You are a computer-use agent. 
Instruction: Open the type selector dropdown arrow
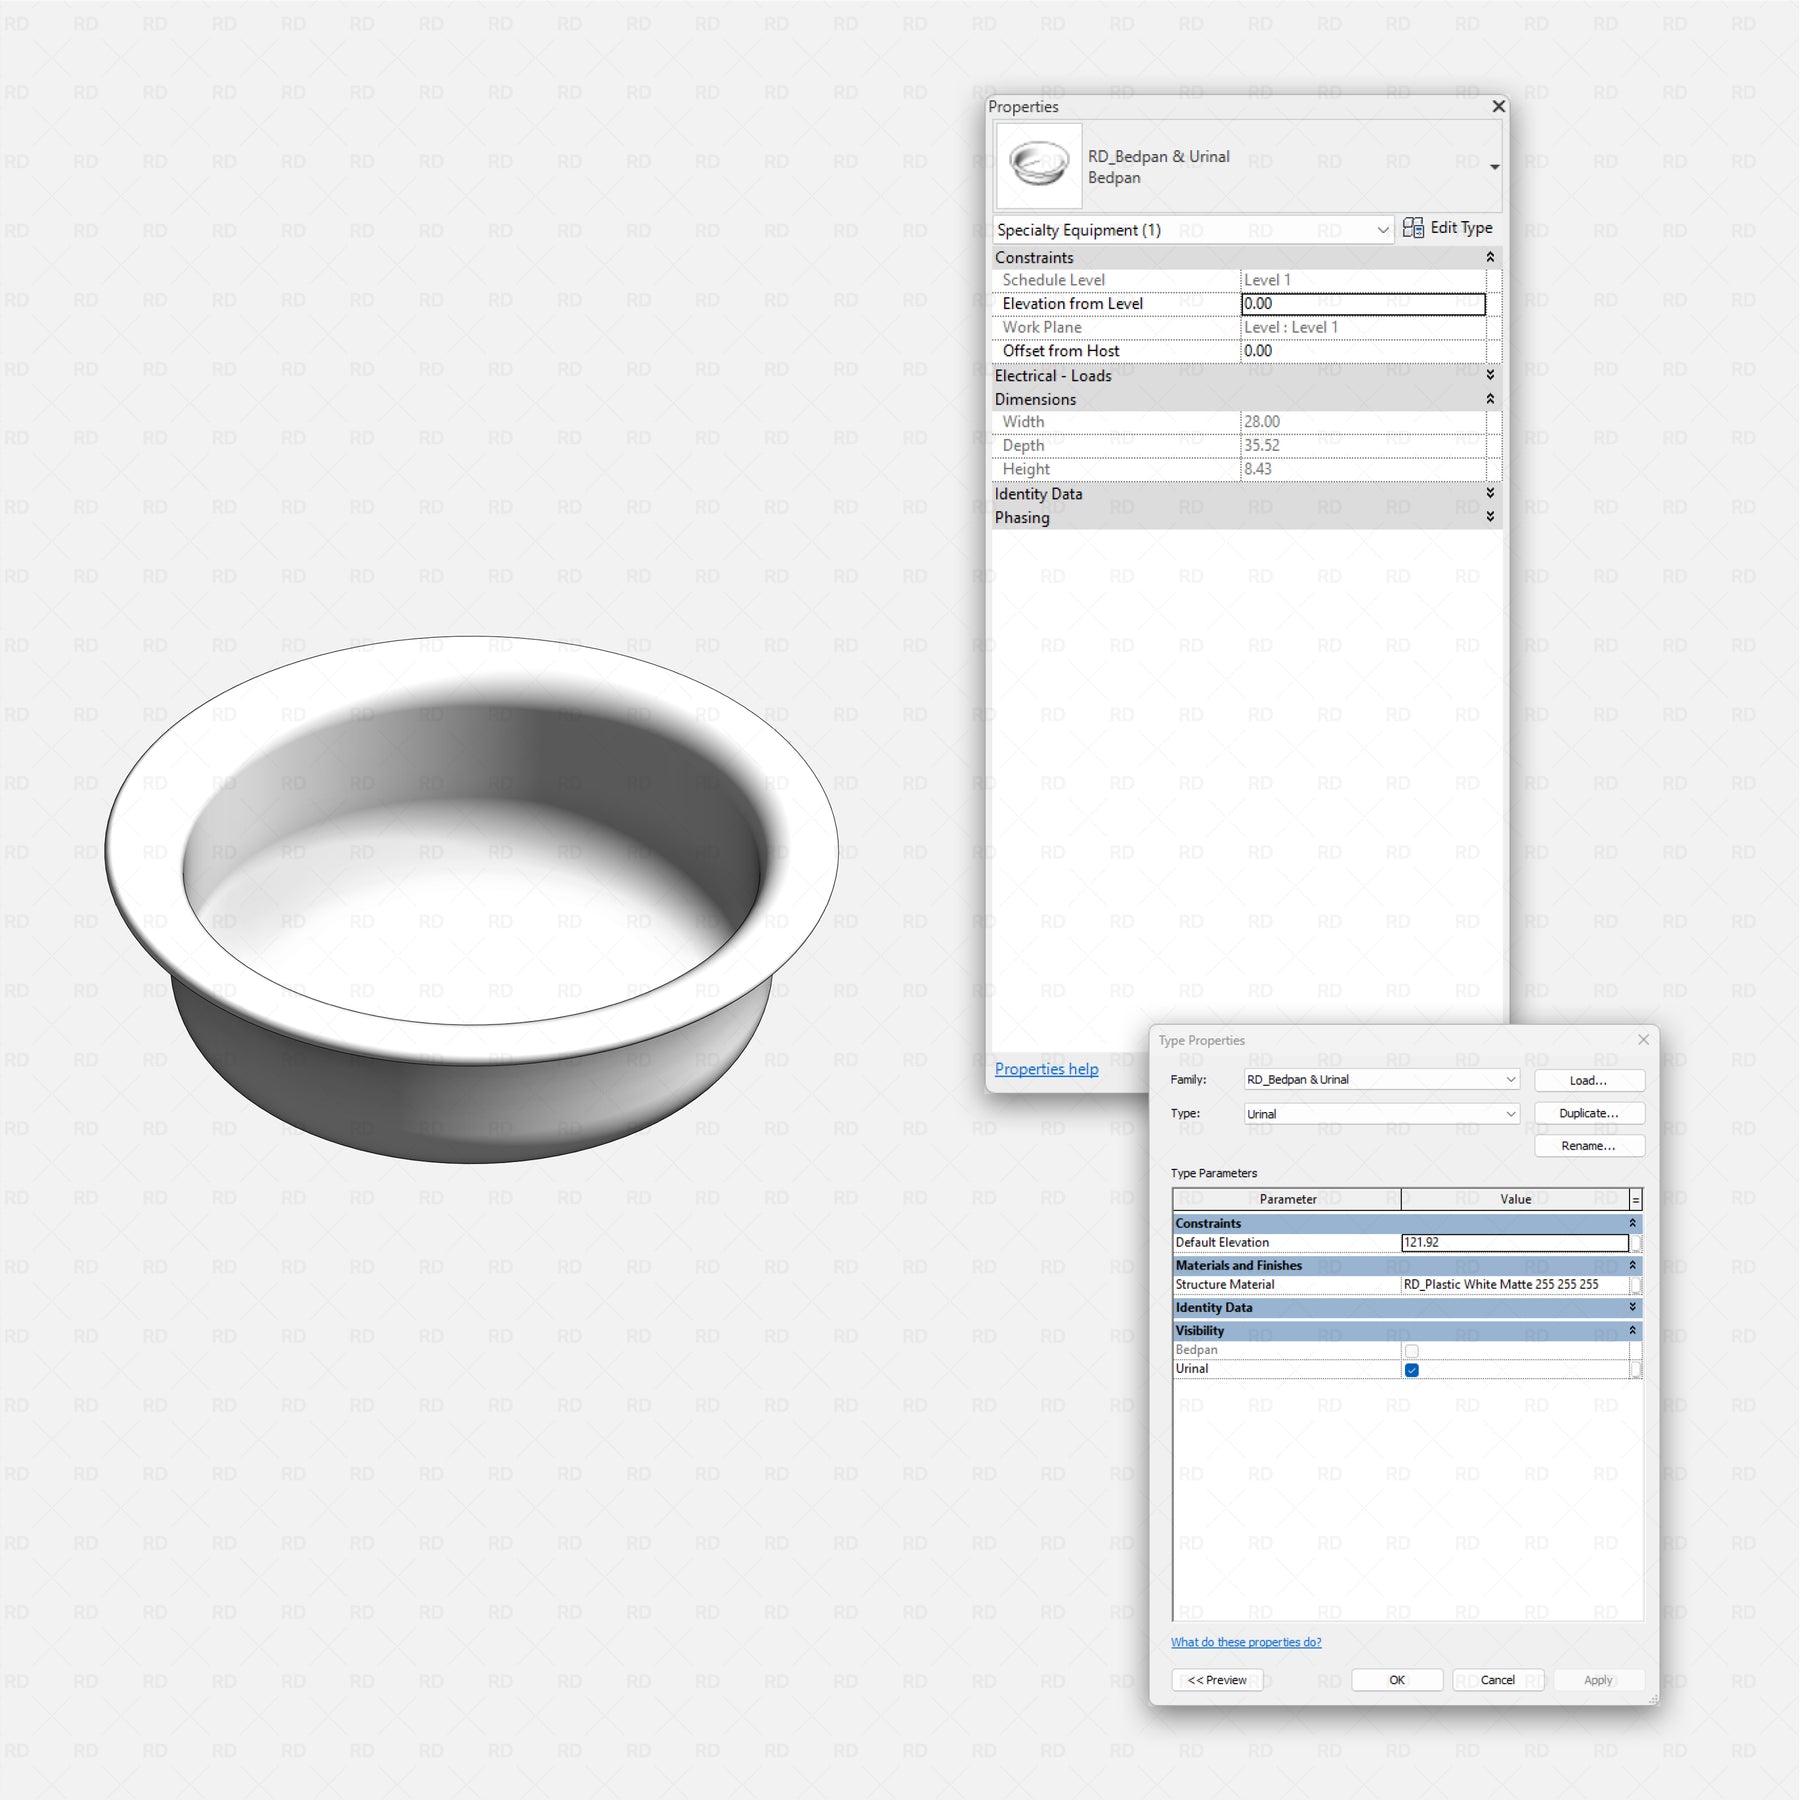pos(1494,167)
